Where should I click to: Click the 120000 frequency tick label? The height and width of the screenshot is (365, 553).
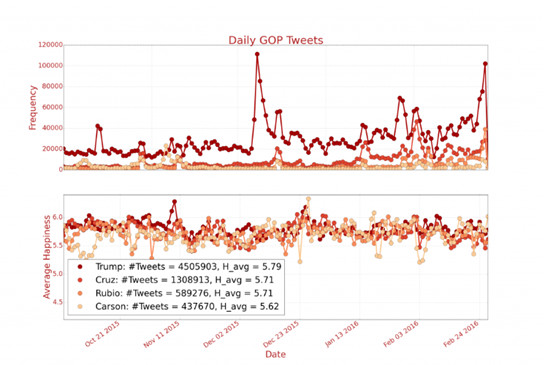[50, 45]
